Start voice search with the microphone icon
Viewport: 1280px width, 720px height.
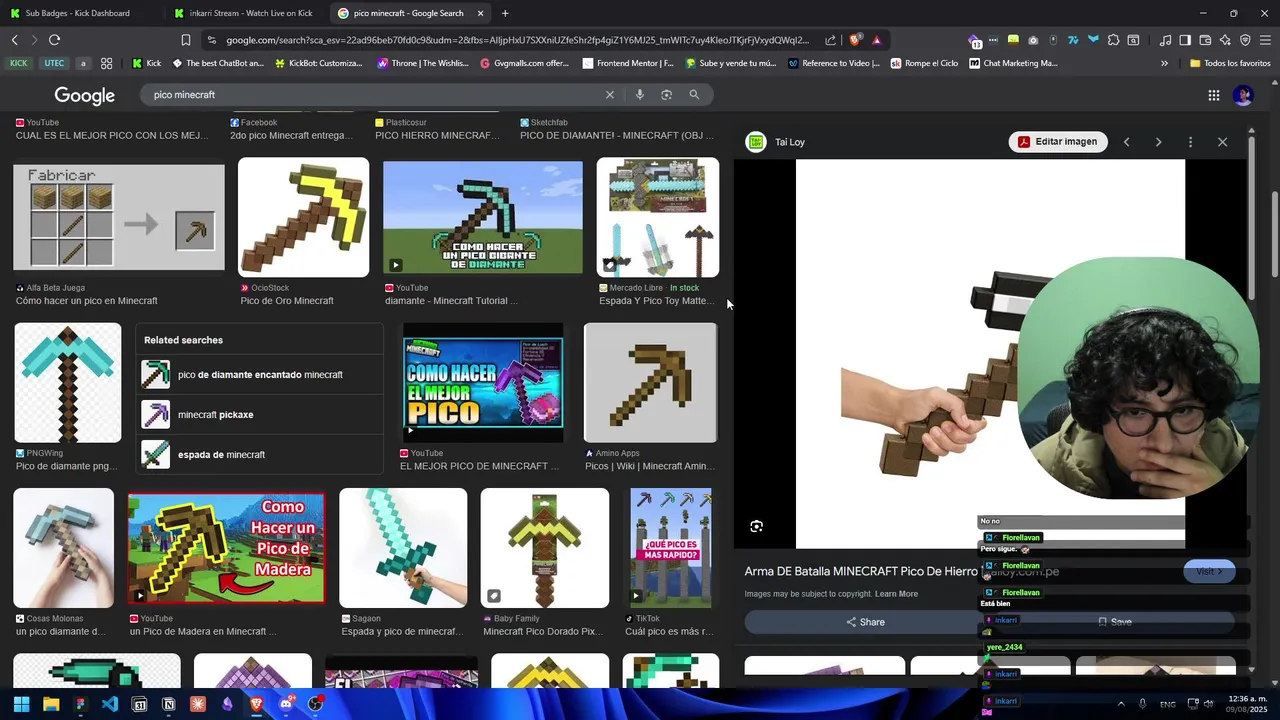pyautogui.click(x=640, y=95)
